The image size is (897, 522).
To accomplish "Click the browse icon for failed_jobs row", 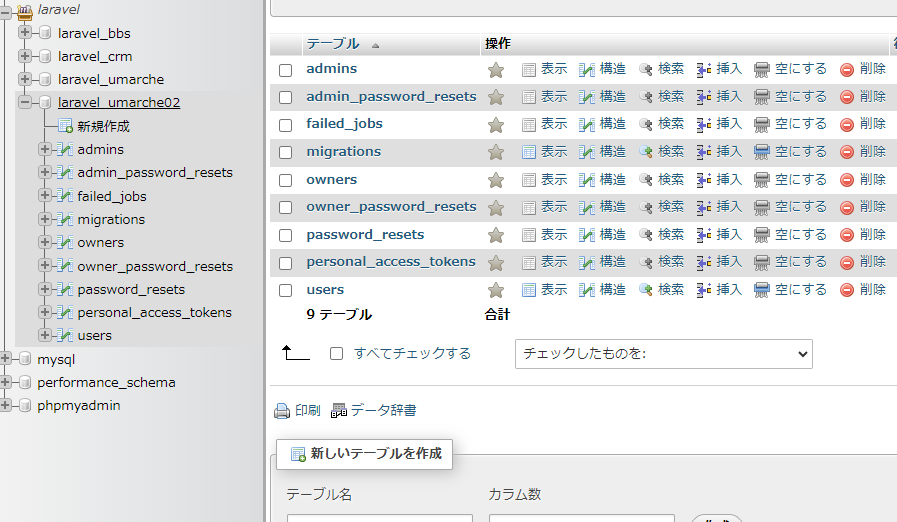I will (529, 125).
